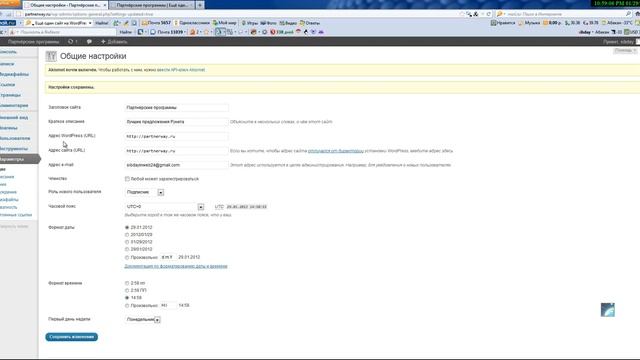Image resolution: width=640 pixels, height=360 pixels.
Task: Close the 'Общие настройки' browser tab
Action: click(104, 5)
